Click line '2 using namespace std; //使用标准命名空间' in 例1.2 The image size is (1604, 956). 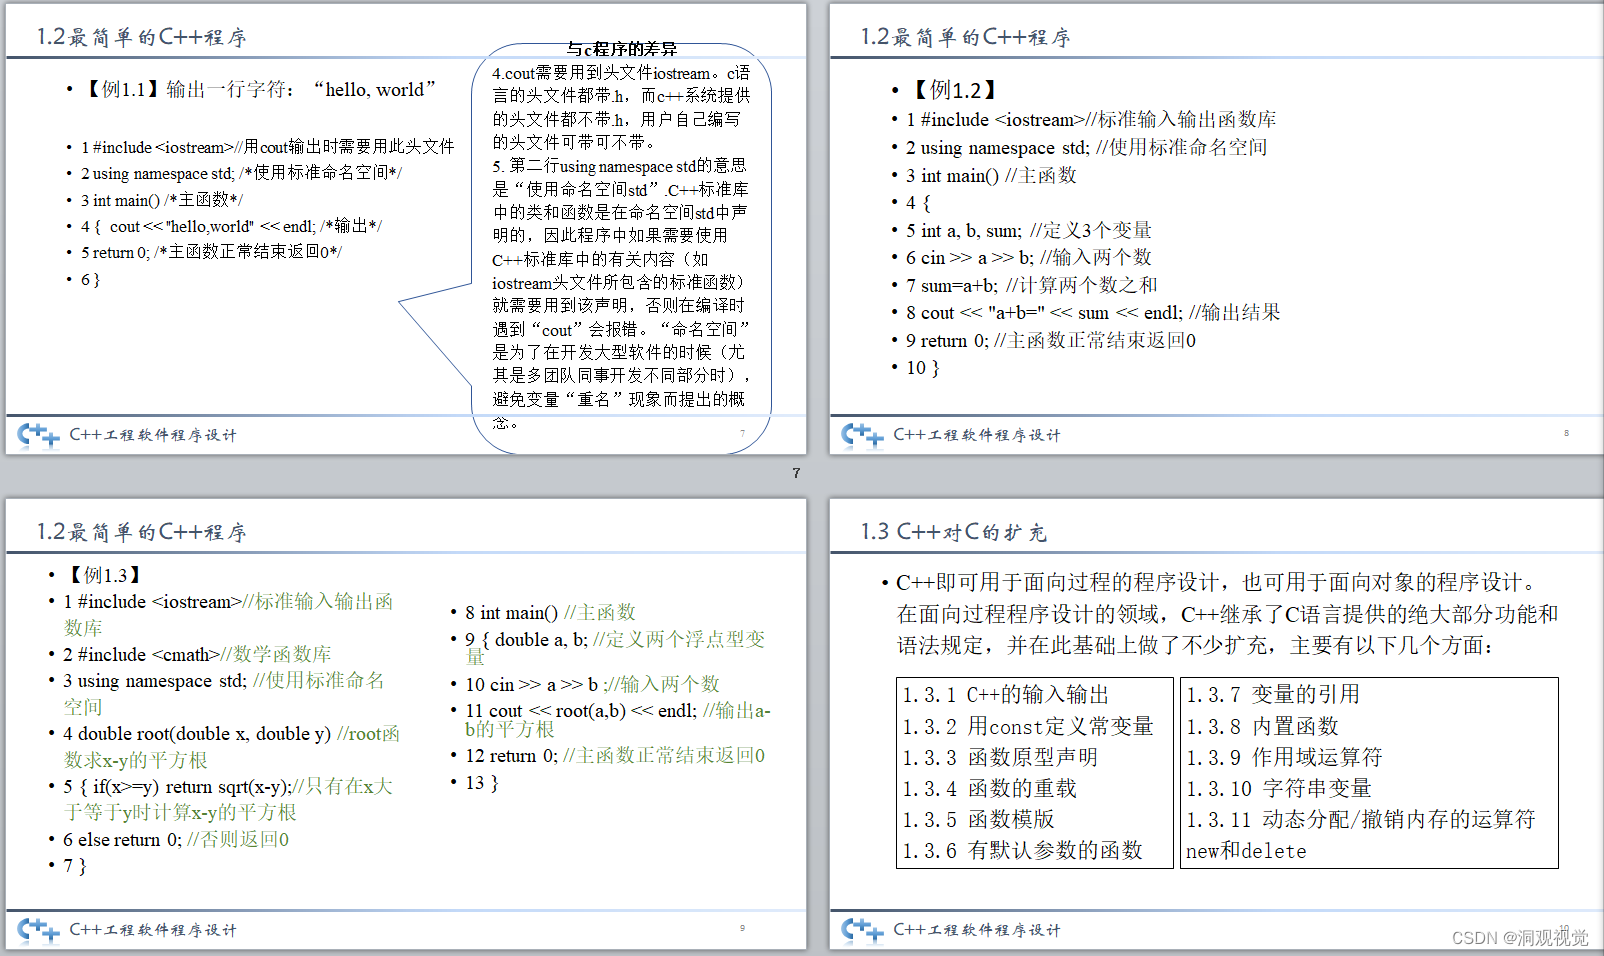pos(1086,148)
